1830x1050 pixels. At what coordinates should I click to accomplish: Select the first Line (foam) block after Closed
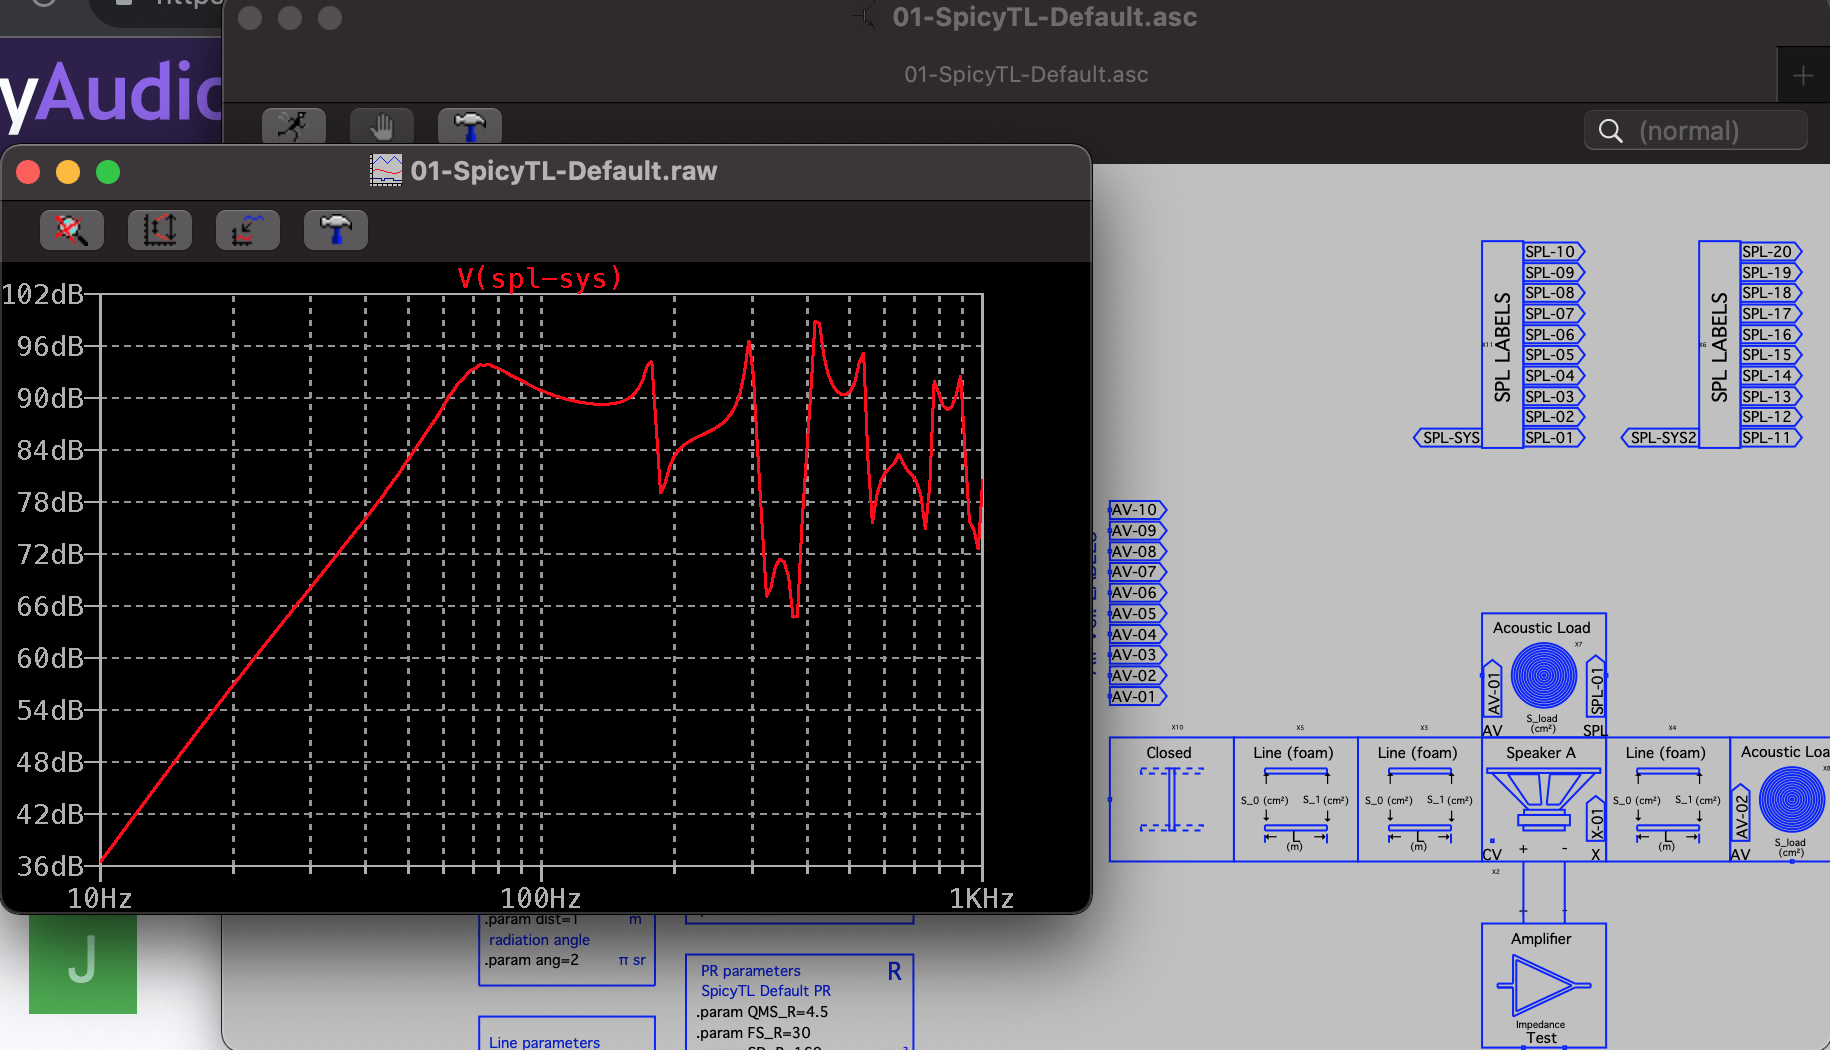(x=1295, y=799)
